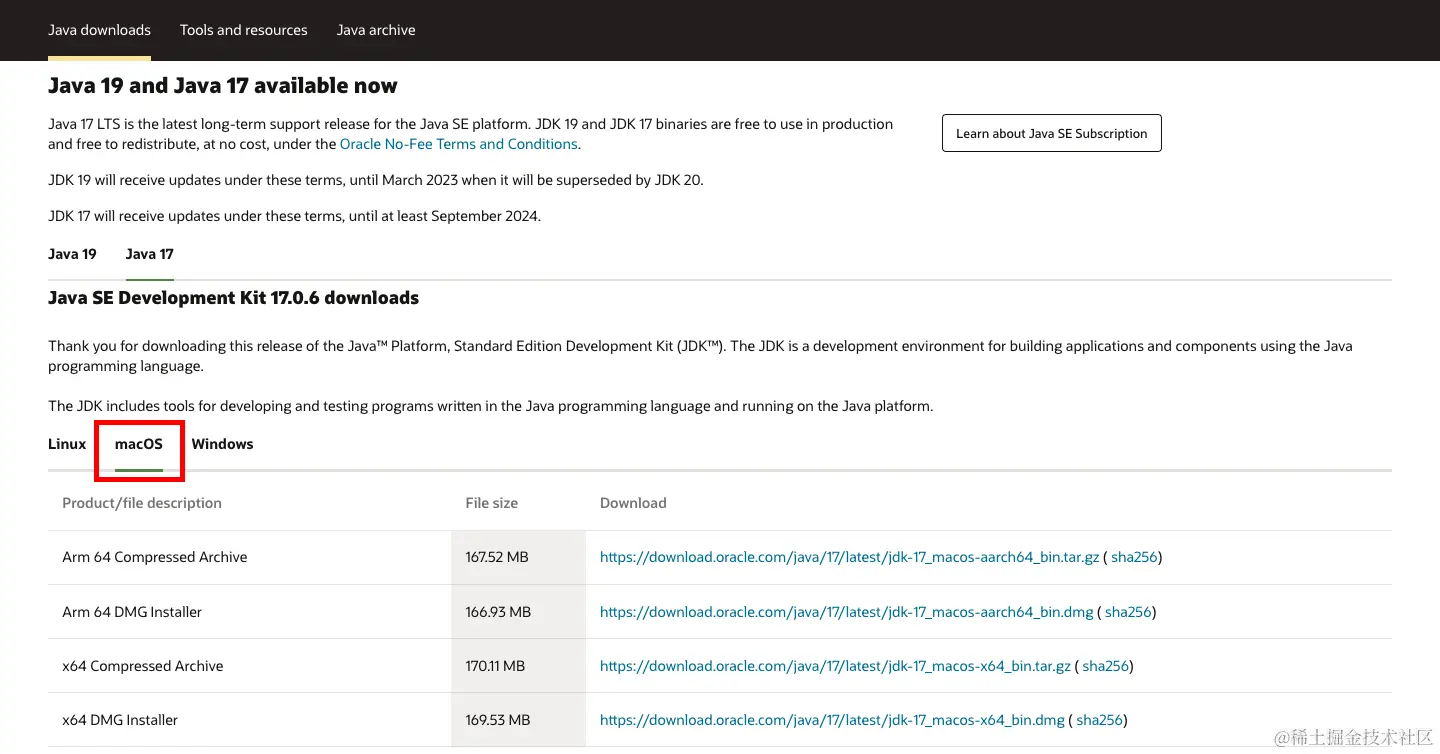Image resolution: width=1440 pixels, height=754 pixels.
Task: Select the Java 17 tab
Action: [150, 254]
